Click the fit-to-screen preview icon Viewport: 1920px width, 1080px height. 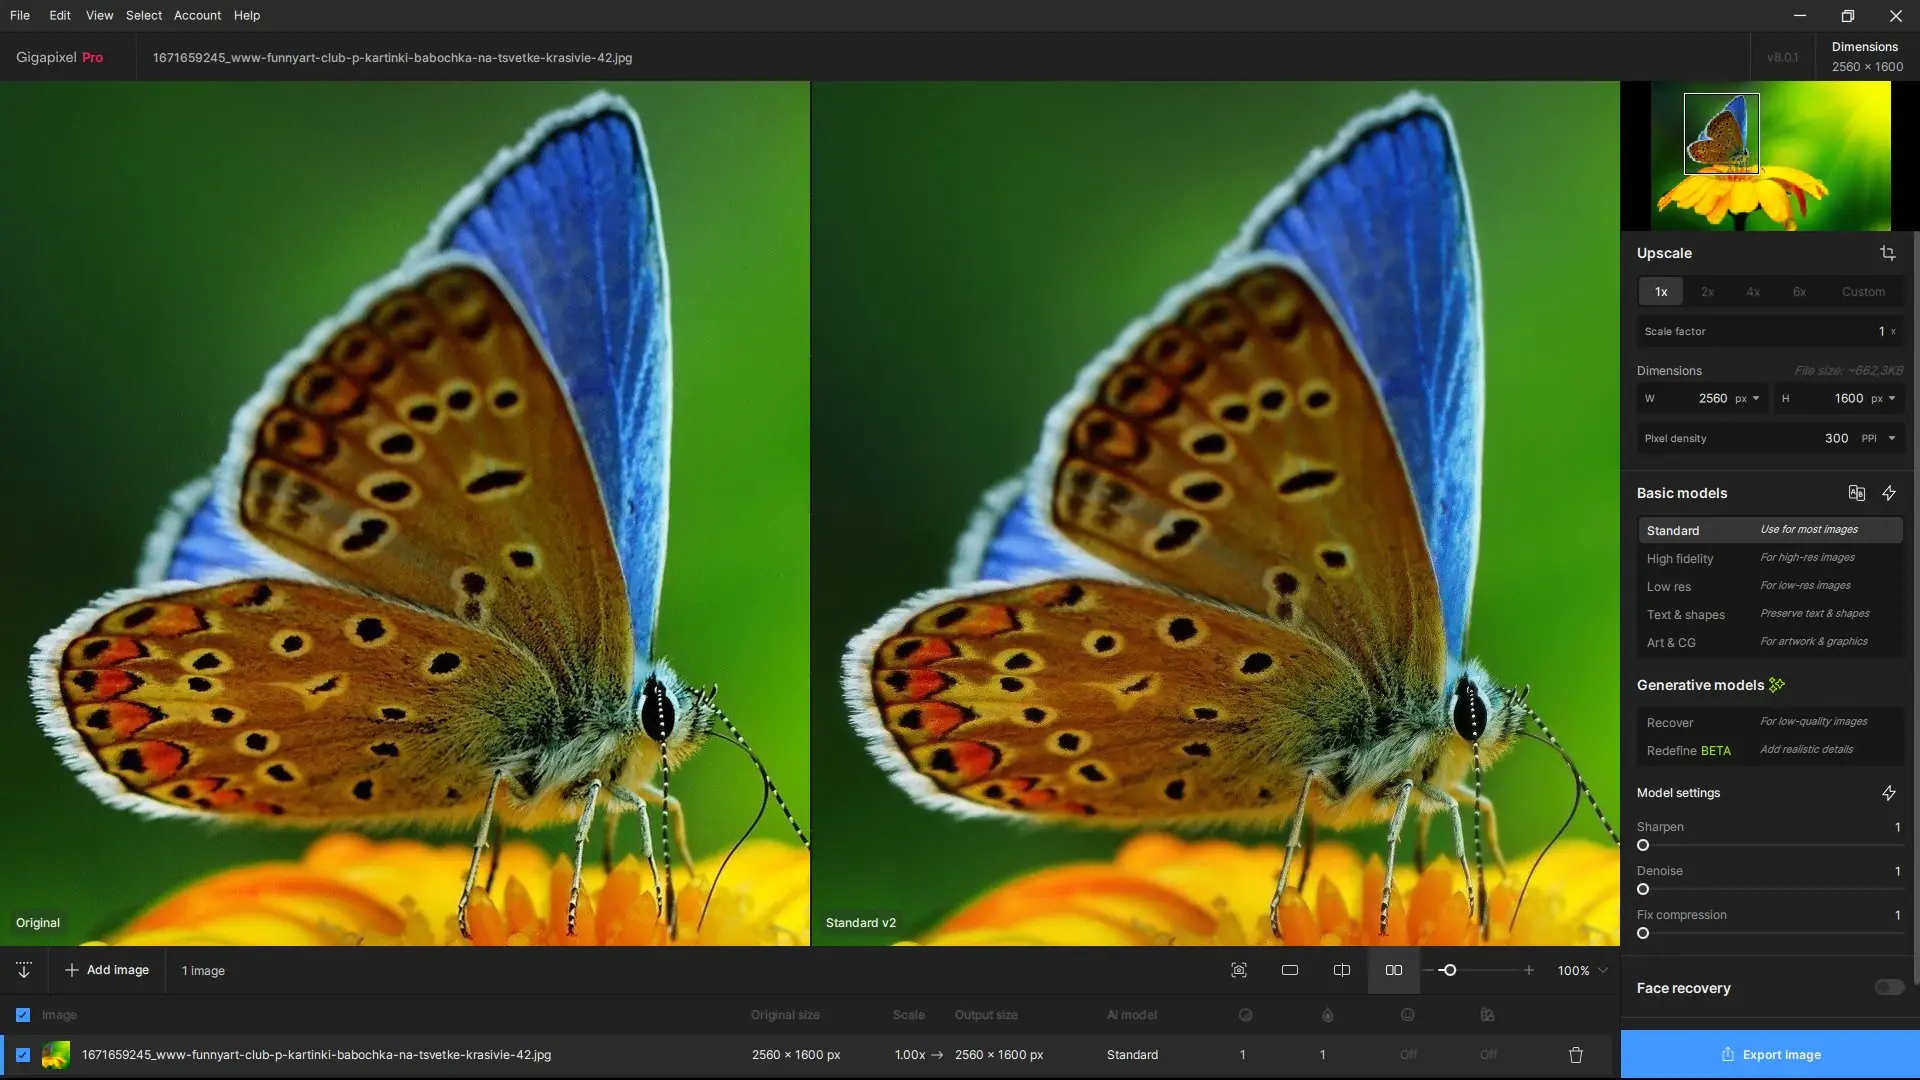1238,970
